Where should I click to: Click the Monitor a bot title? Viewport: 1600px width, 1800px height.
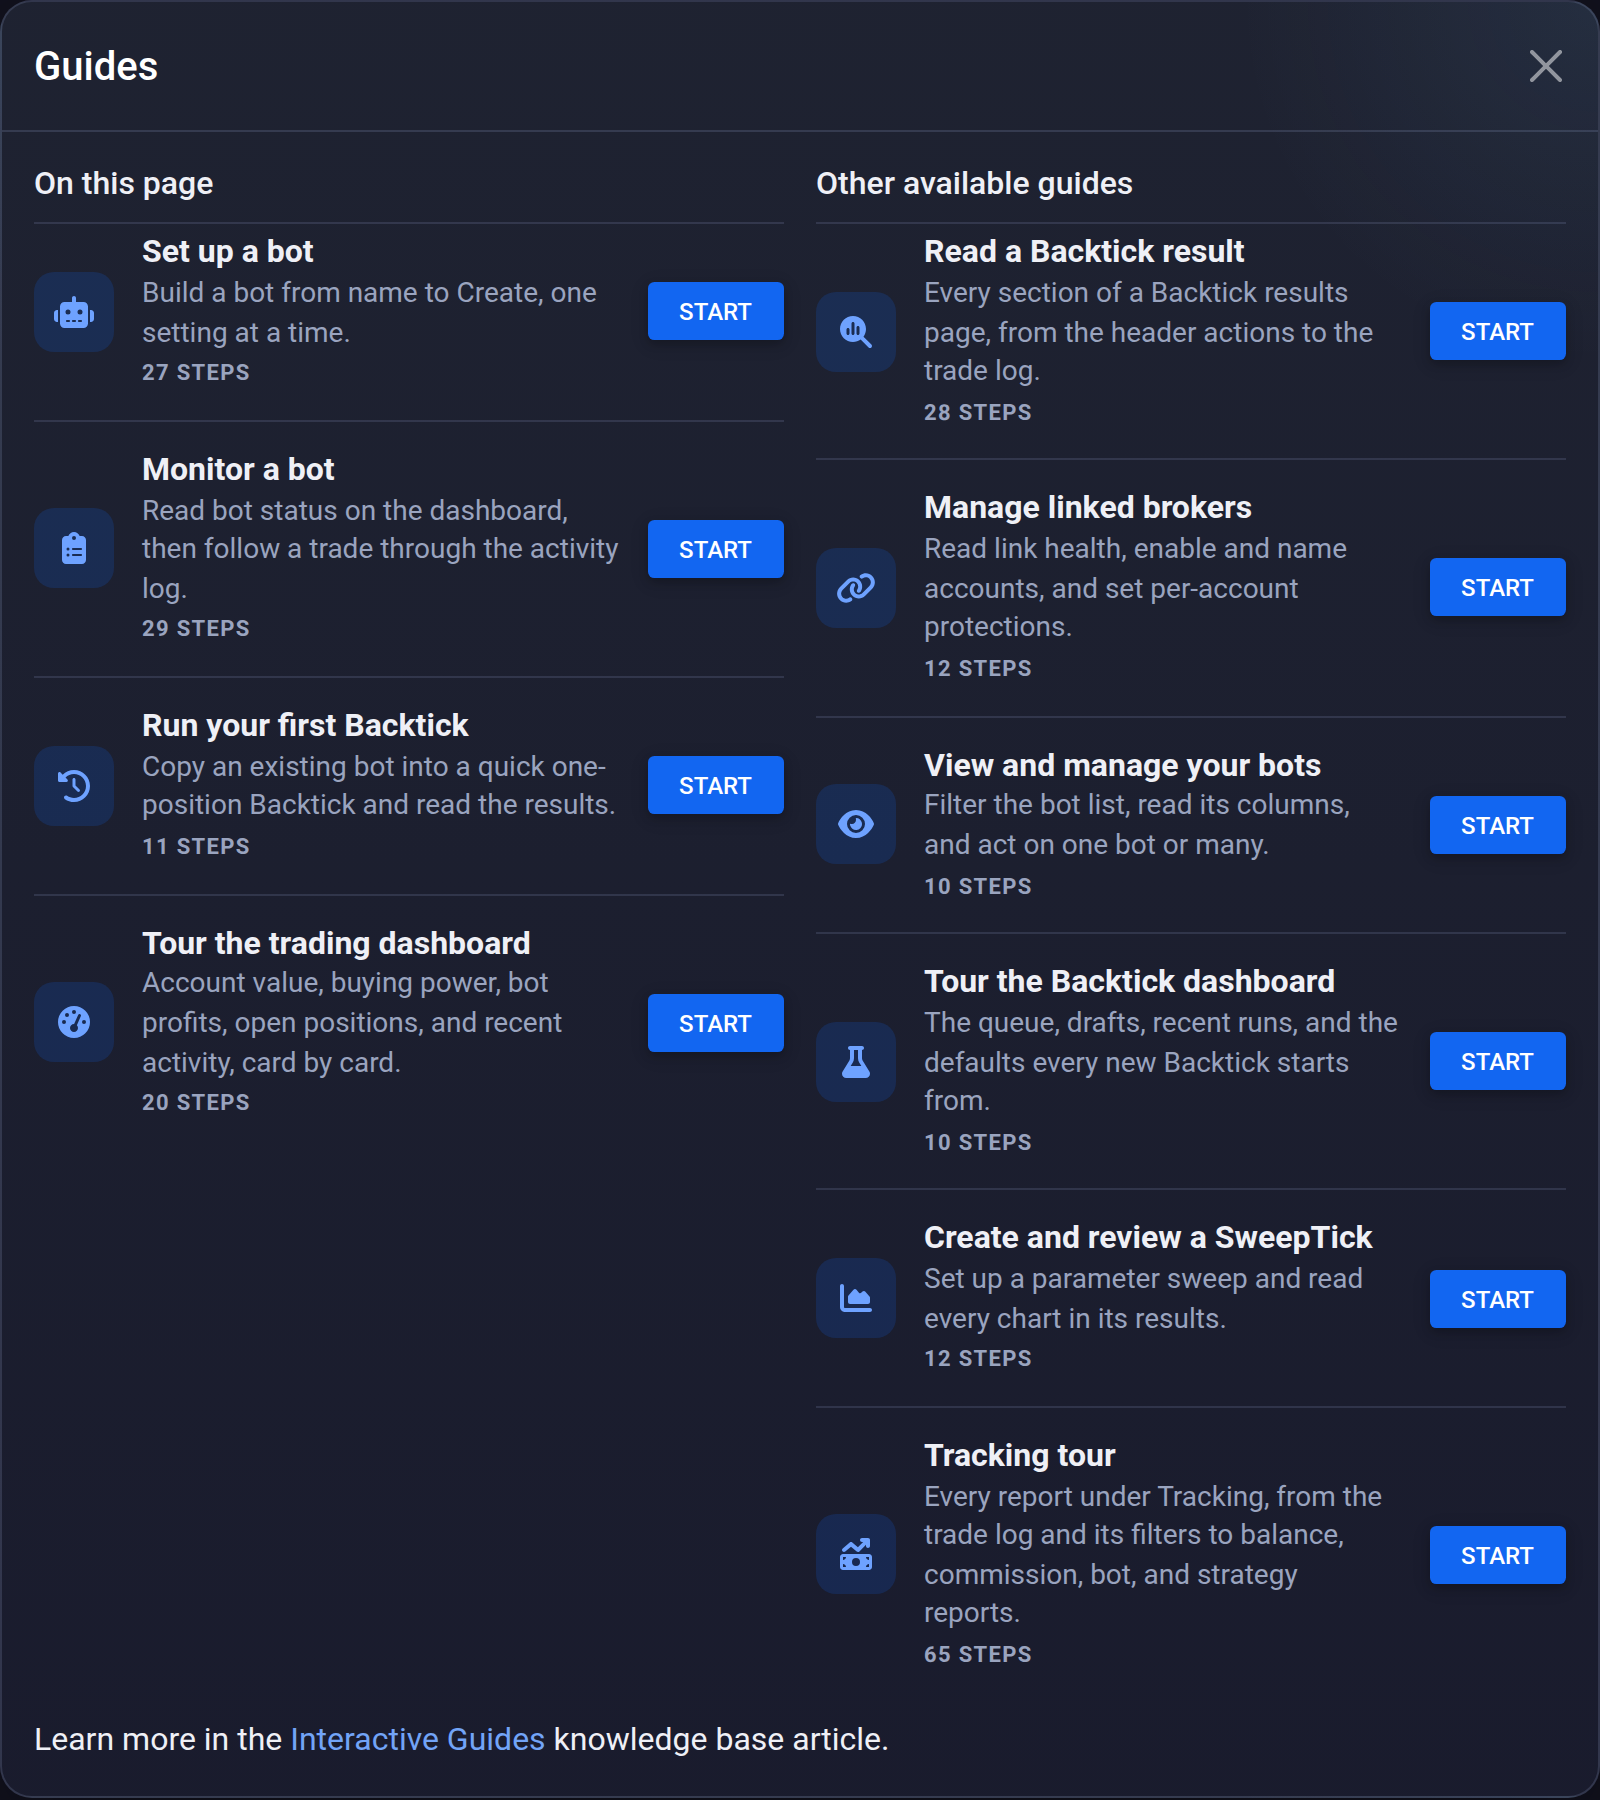(238, 469)
